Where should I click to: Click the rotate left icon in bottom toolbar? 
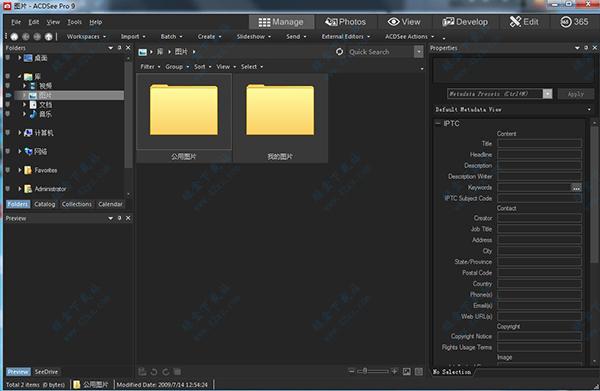pos(154,372)
